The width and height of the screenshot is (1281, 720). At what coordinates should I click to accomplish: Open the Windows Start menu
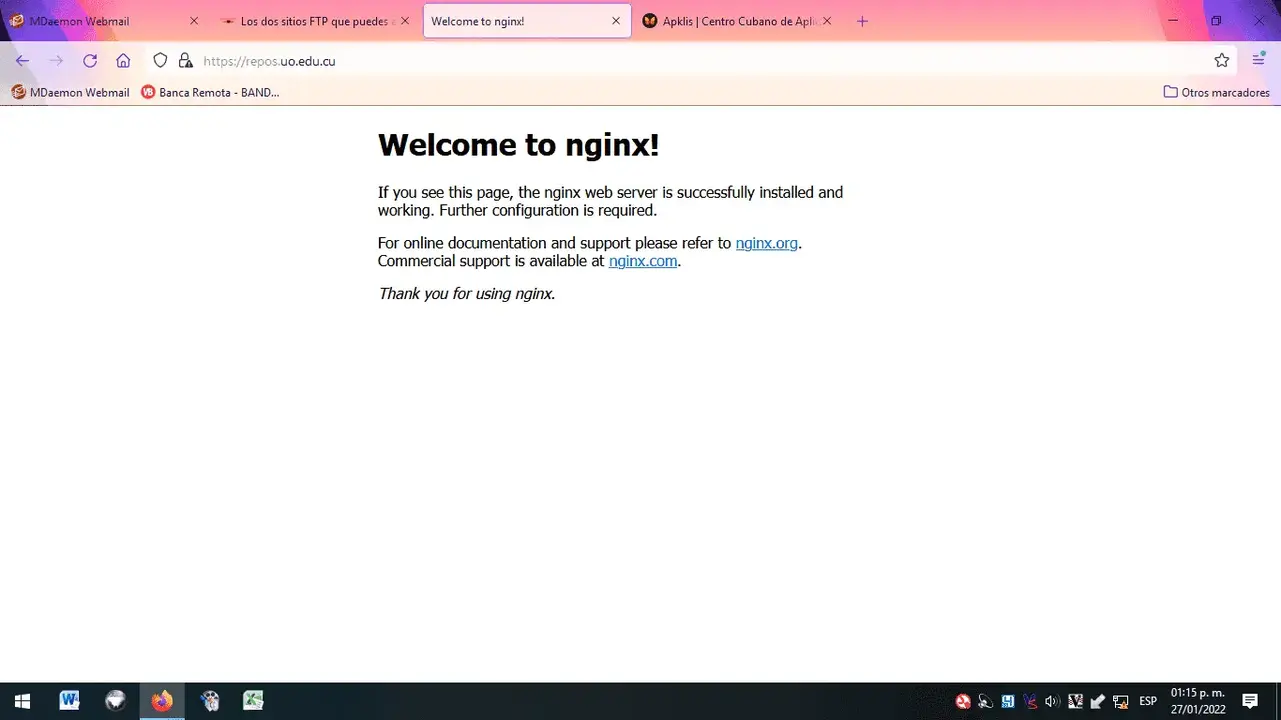click(22, 701)
